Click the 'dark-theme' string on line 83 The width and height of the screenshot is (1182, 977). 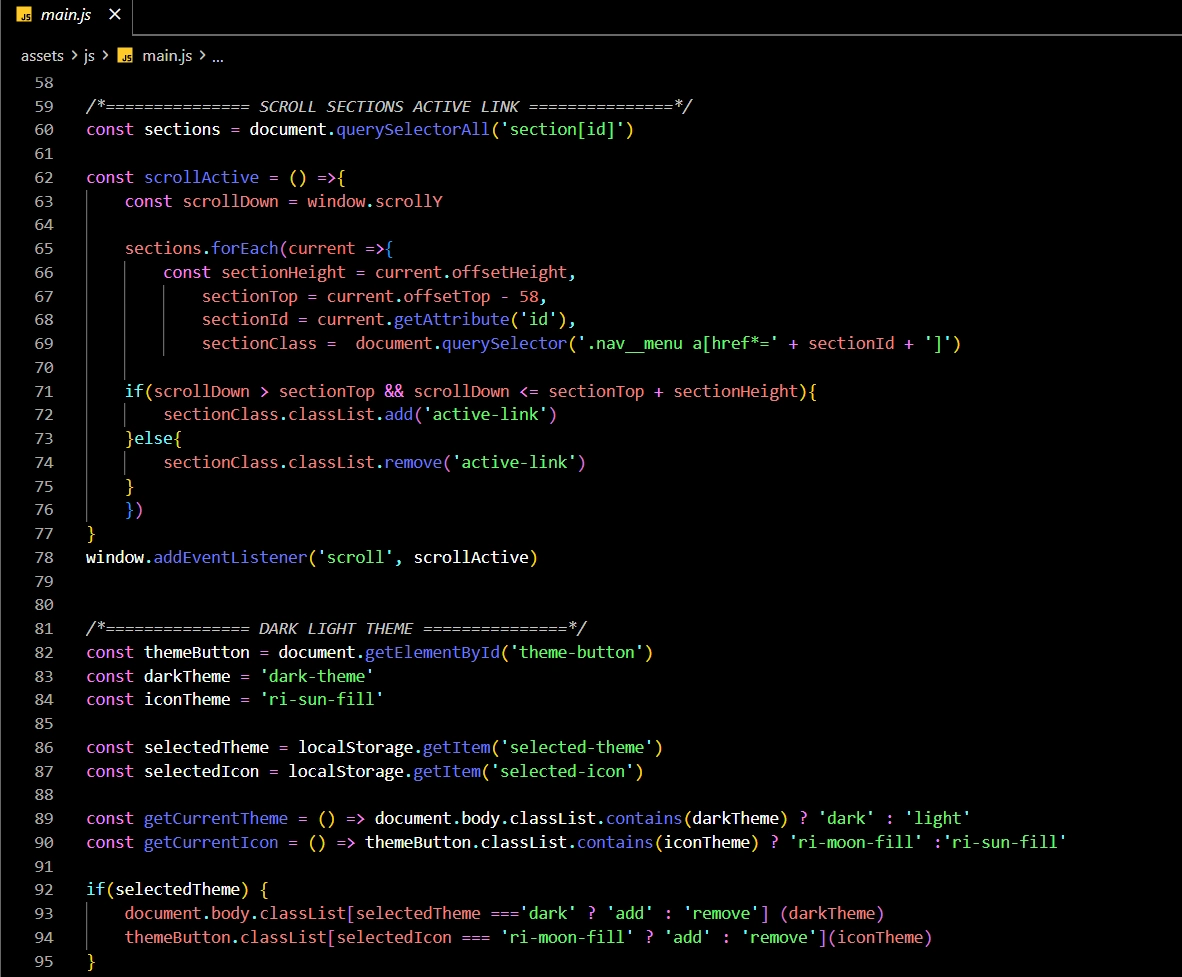pos(317,677)
